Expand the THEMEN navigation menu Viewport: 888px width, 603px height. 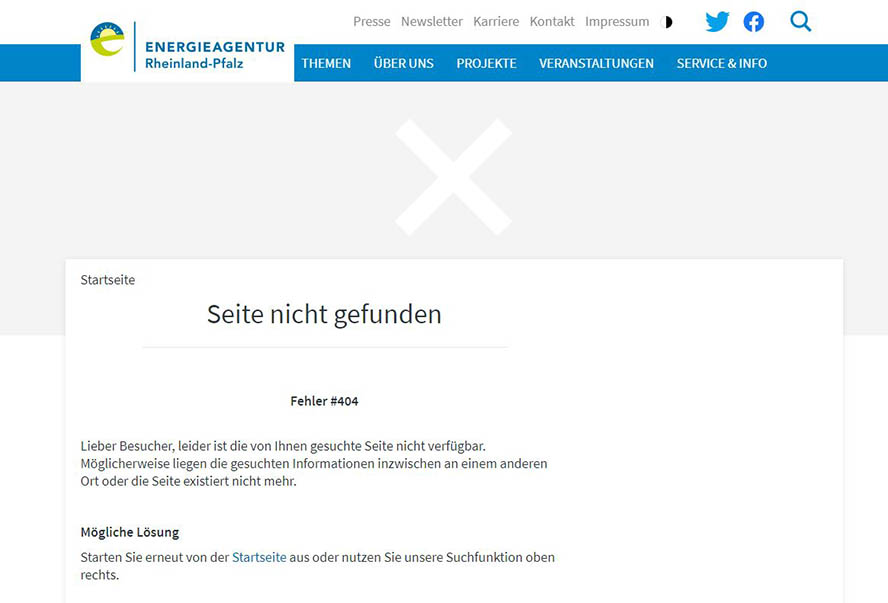326,63
